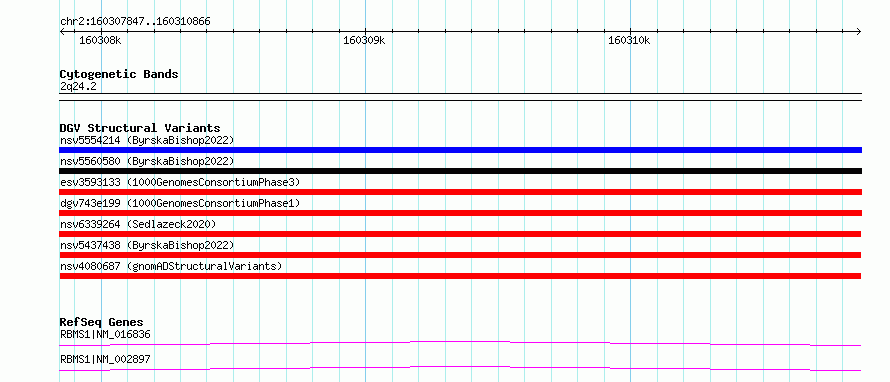The height and width of the screenshot is (382, 890).
Task: Click the left arrowhead of the ruler
Action: click(x=62, y=31)
